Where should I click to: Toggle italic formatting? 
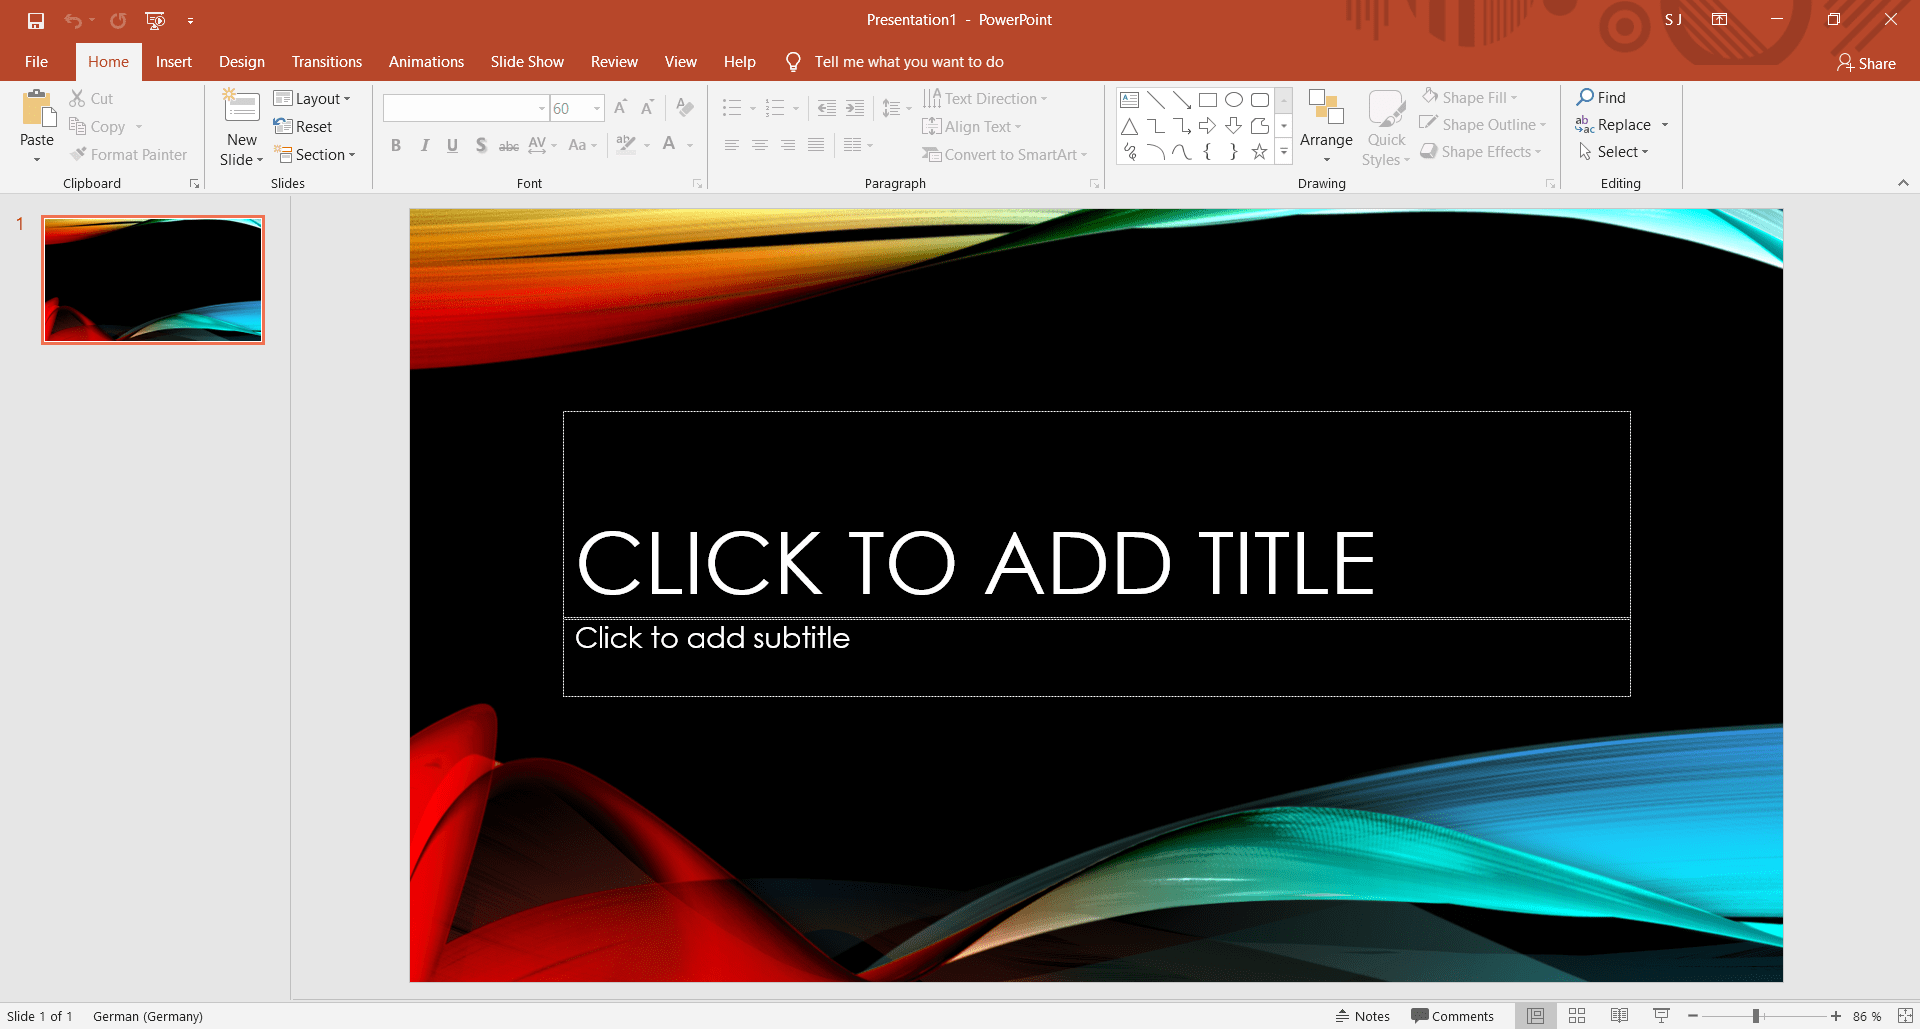424,144
